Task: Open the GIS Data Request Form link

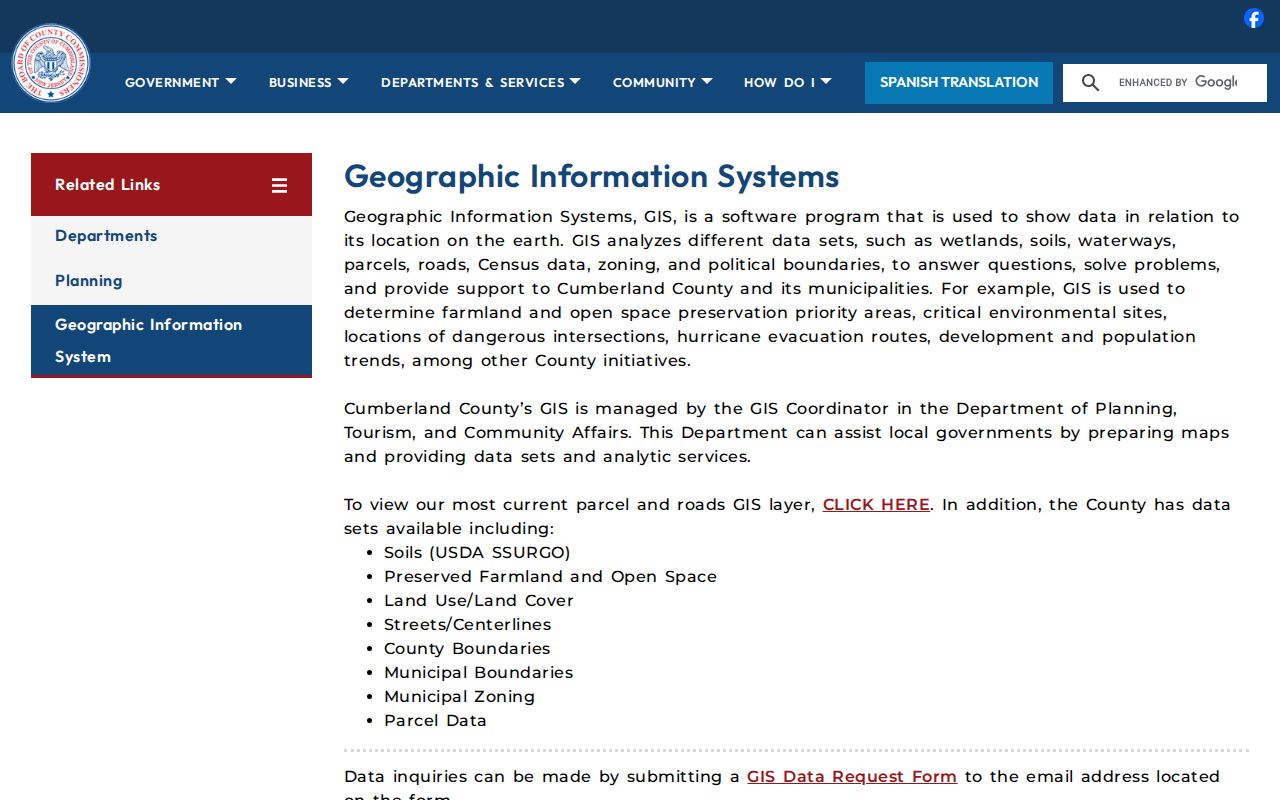Action: 852,777
